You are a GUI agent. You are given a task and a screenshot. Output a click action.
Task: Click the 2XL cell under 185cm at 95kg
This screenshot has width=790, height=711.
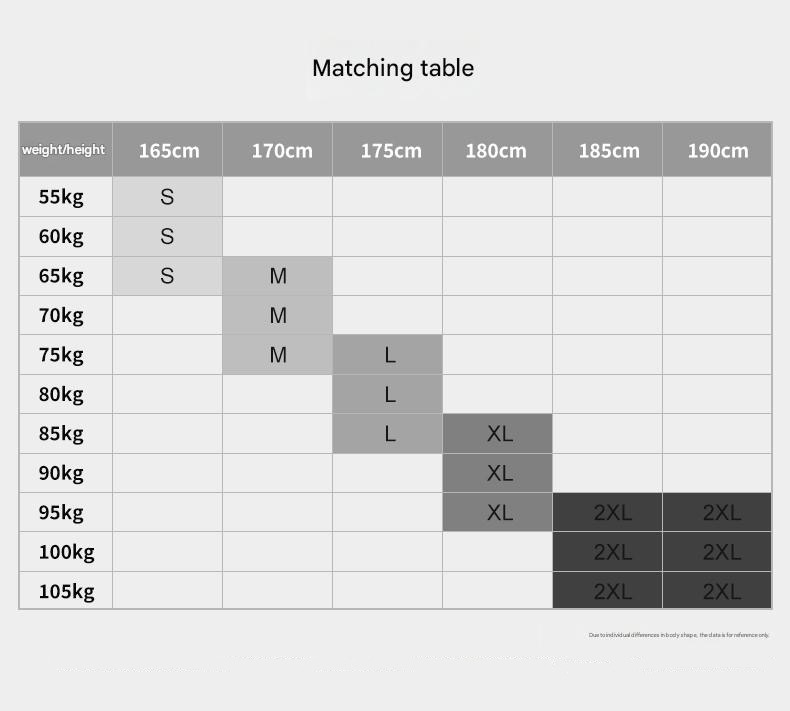pyautogui.click(x=612, y=513)
